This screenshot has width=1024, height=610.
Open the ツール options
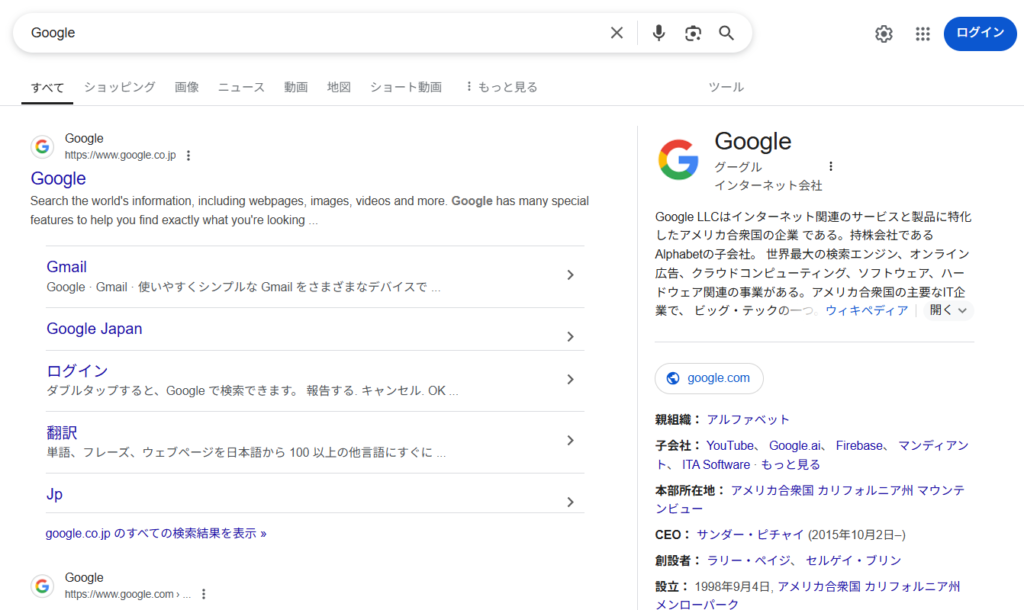tap(726, 87)
